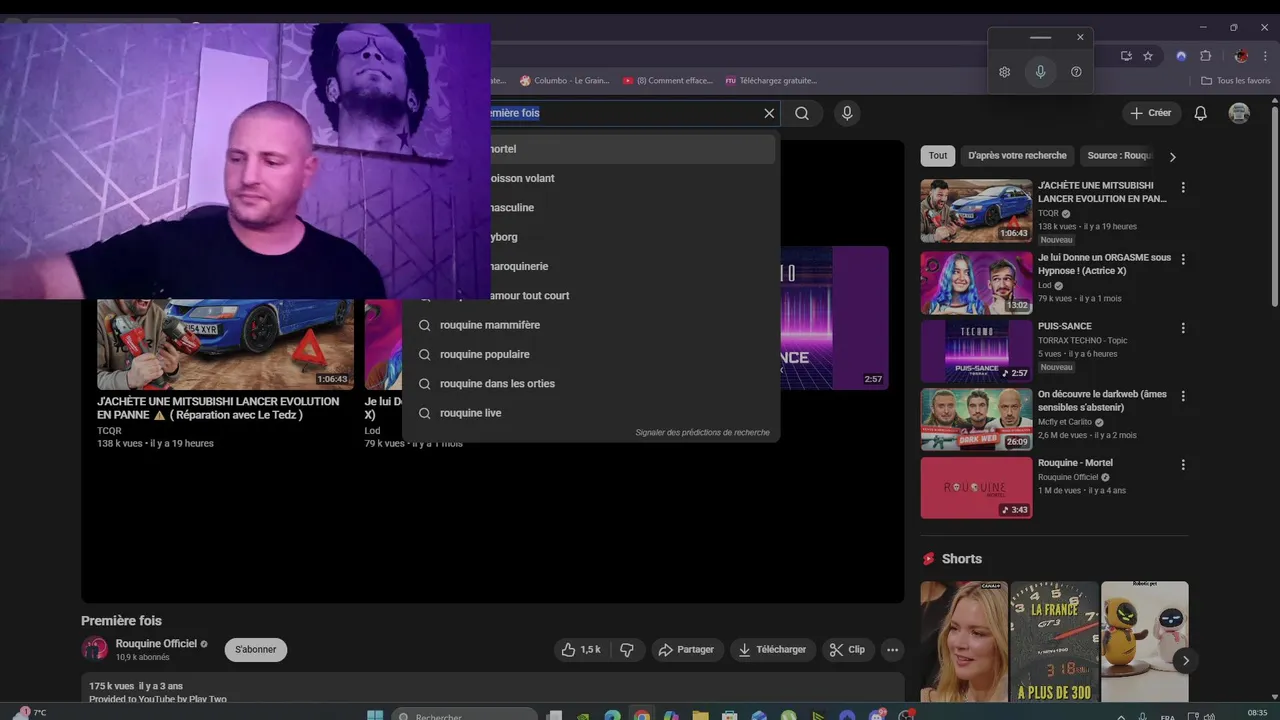Activate the voice typing microphone

1041,72
